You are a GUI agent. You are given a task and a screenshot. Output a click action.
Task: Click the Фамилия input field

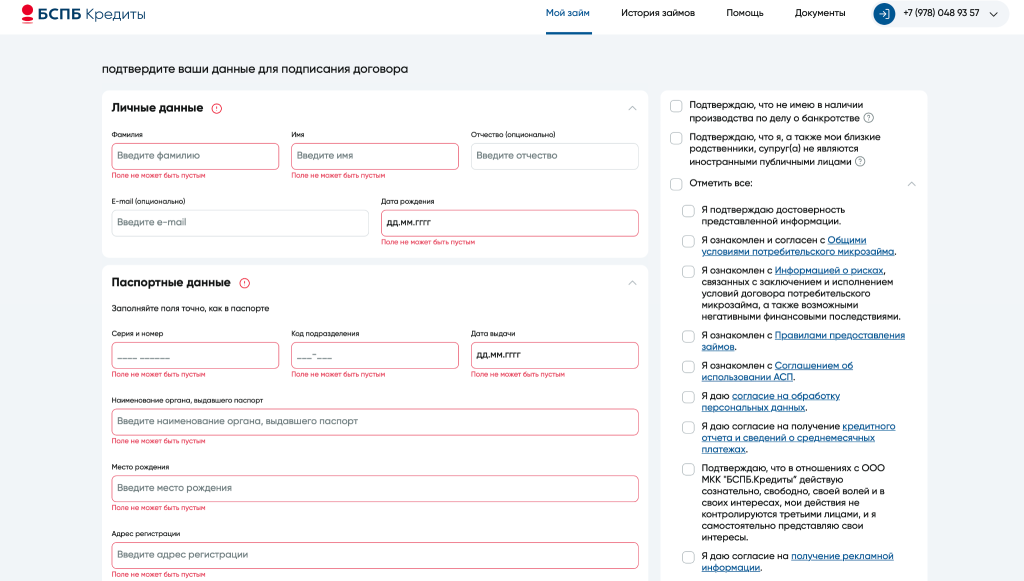point(195,156)
